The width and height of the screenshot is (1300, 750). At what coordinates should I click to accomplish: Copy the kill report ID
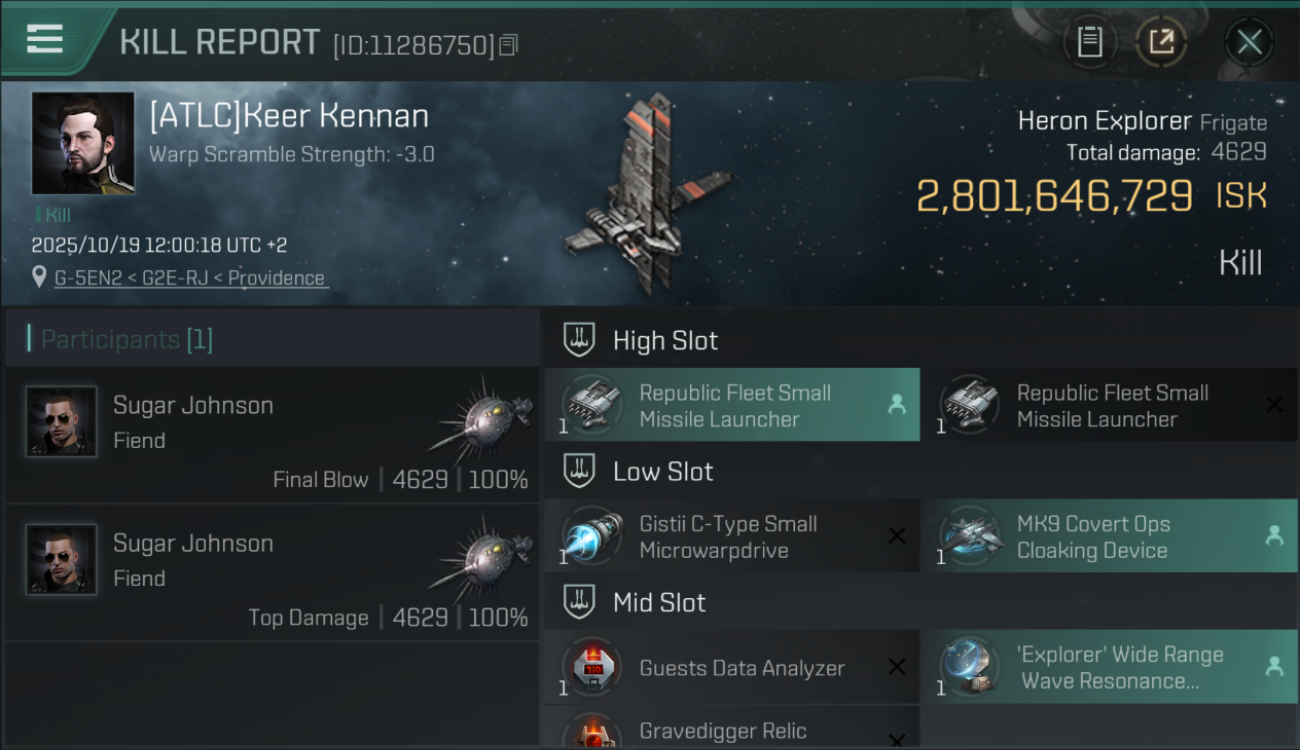[508, 45]
